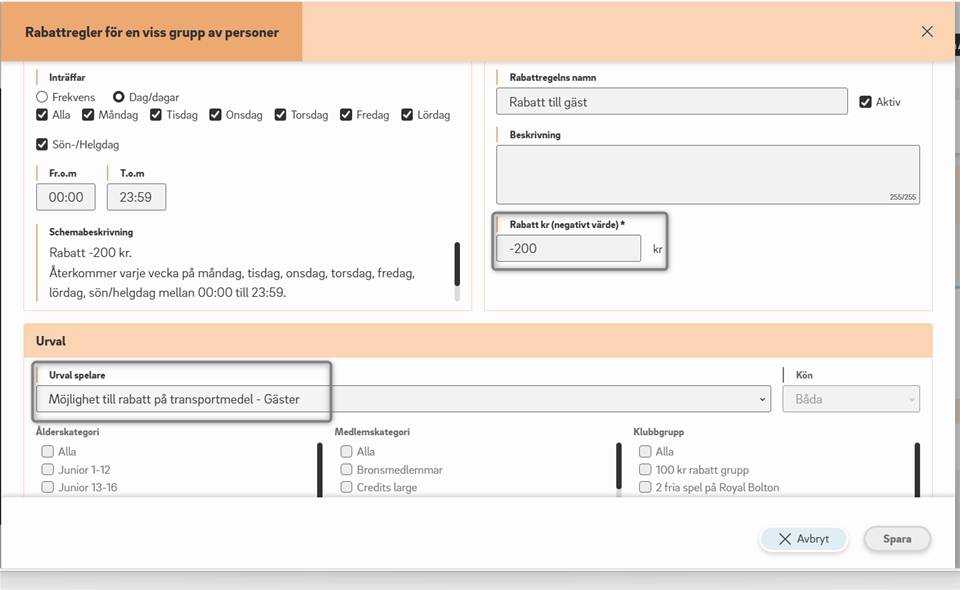Uncheck the Måndag checkbox
The height and width of the screenshot is (590, 960).
pos(89,115)
